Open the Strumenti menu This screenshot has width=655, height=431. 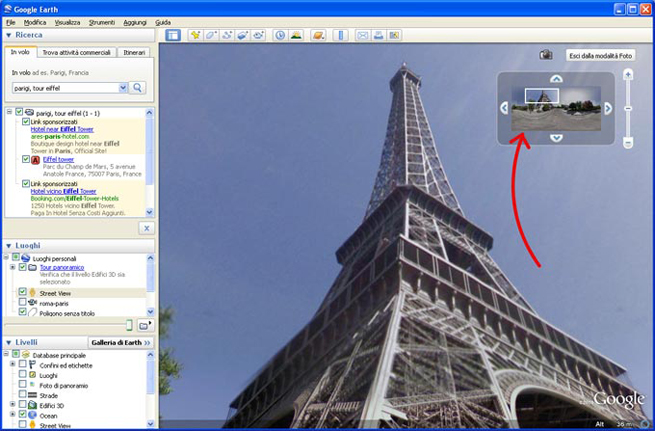click(102, 23)
